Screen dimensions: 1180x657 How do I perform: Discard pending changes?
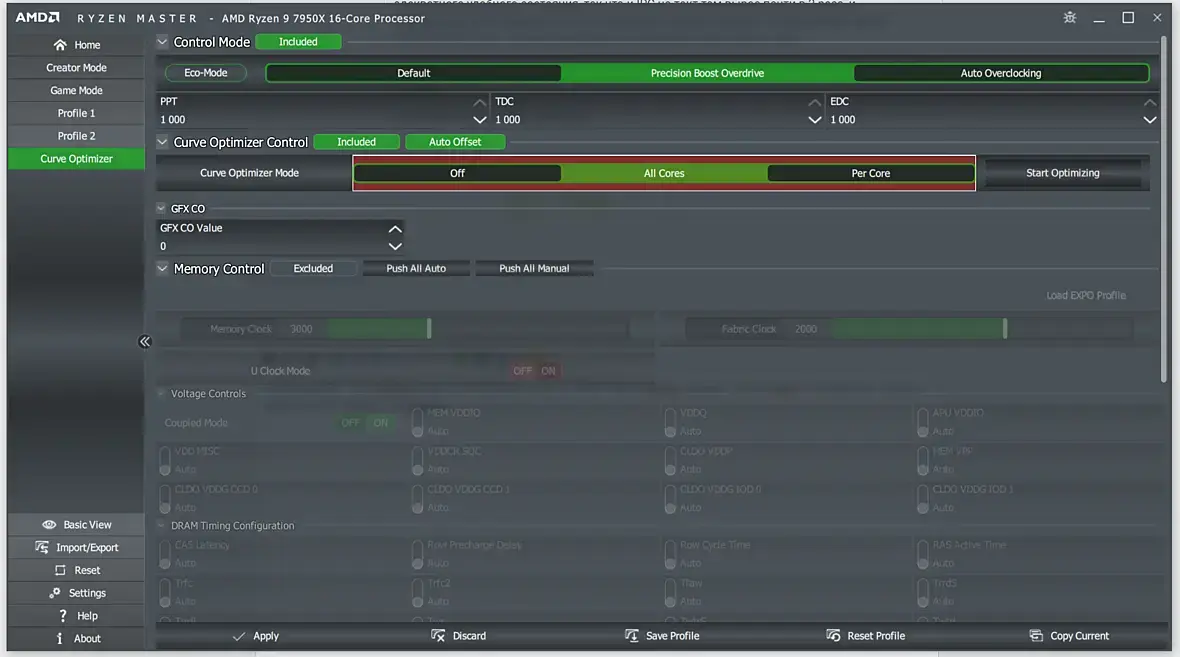coord(458,636)
